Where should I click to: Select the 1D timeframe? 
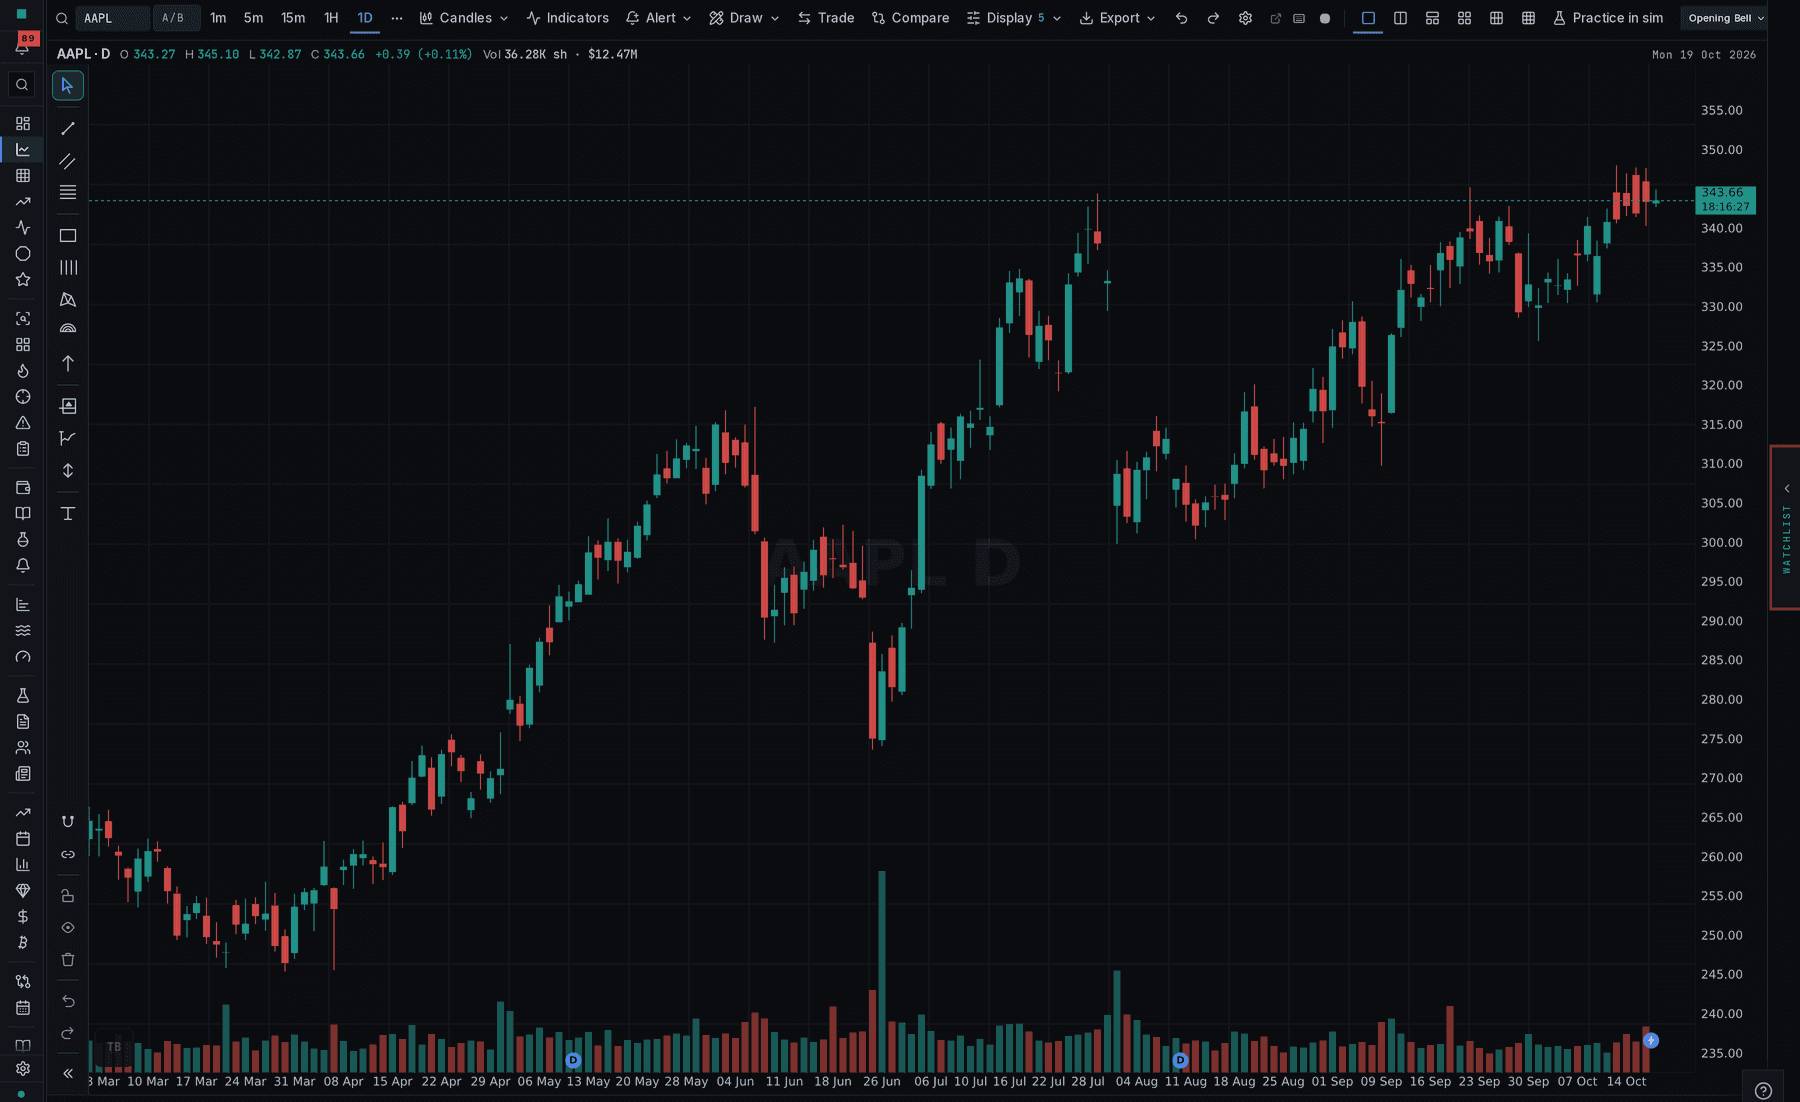365,18
